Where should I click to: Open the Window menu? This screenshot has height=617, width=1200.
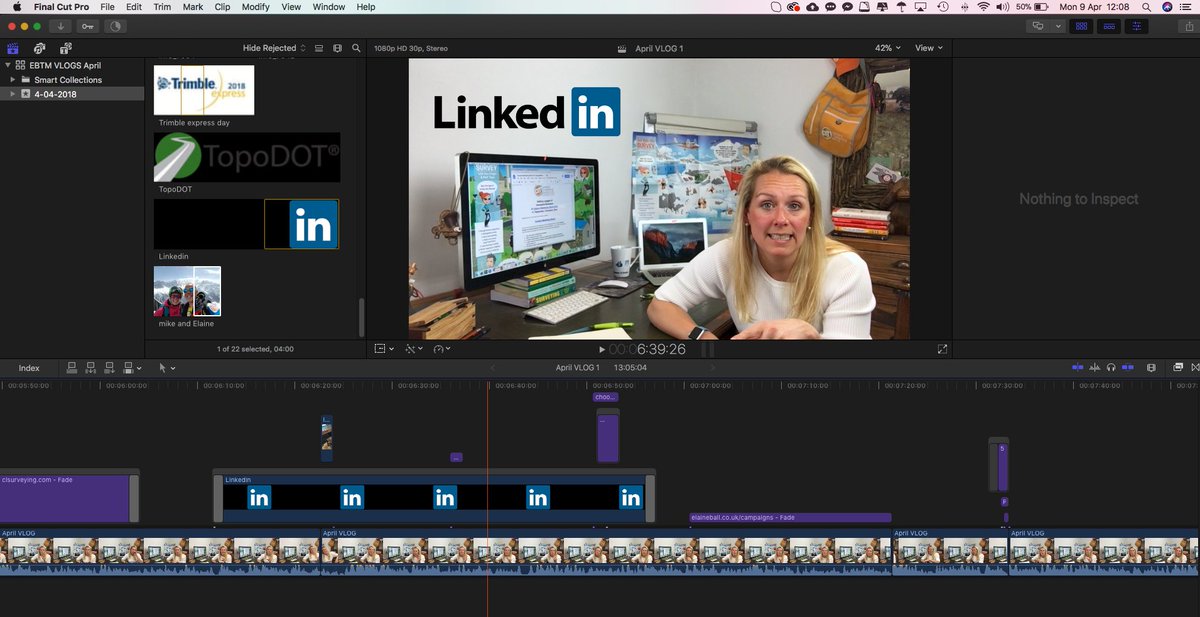(328, 7)
